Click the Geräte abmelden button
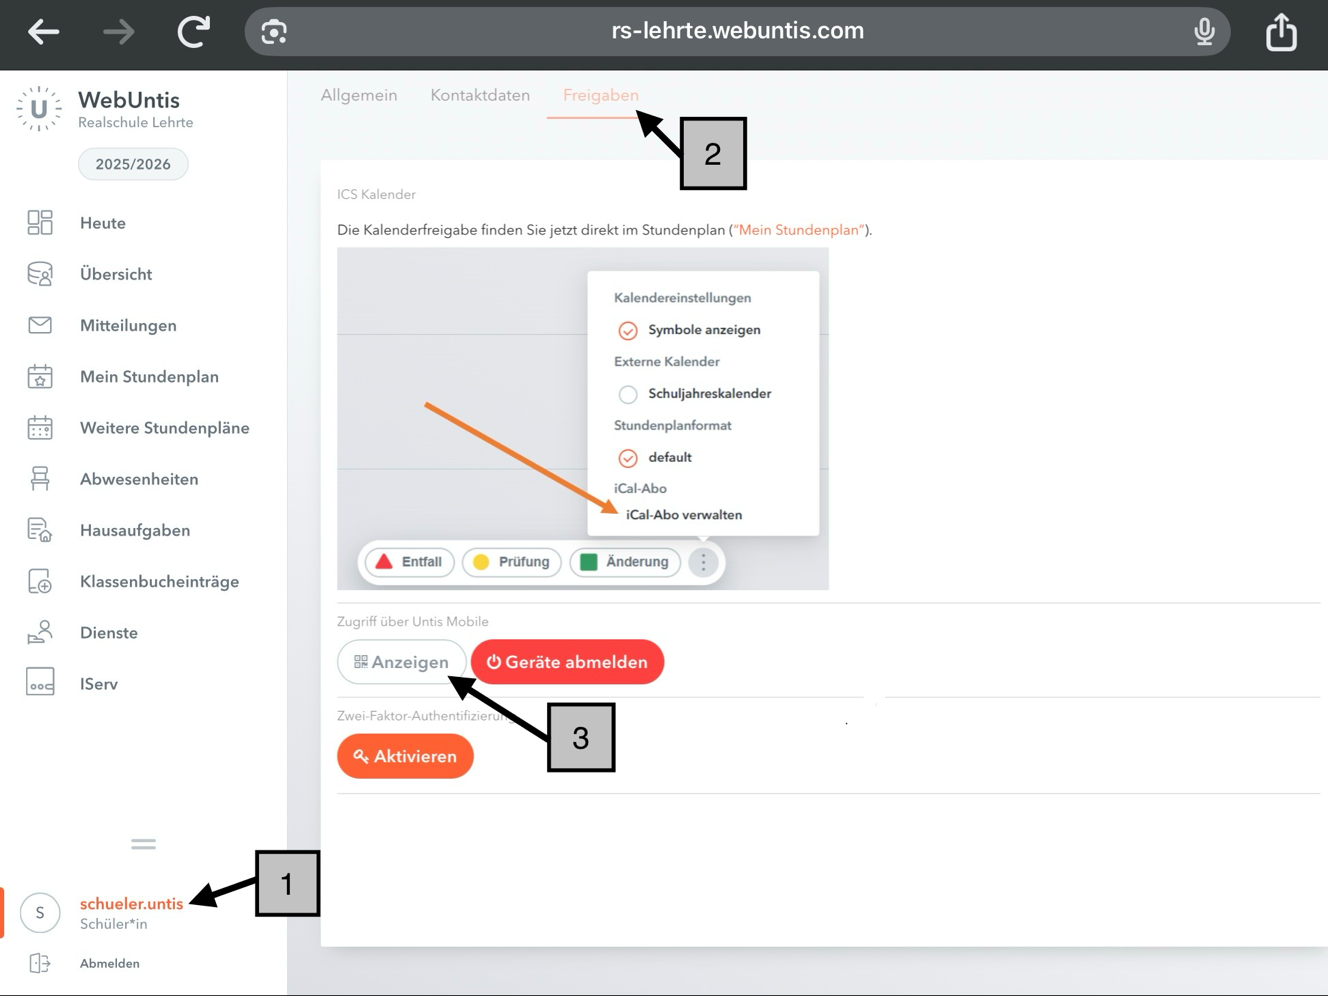 567,662
